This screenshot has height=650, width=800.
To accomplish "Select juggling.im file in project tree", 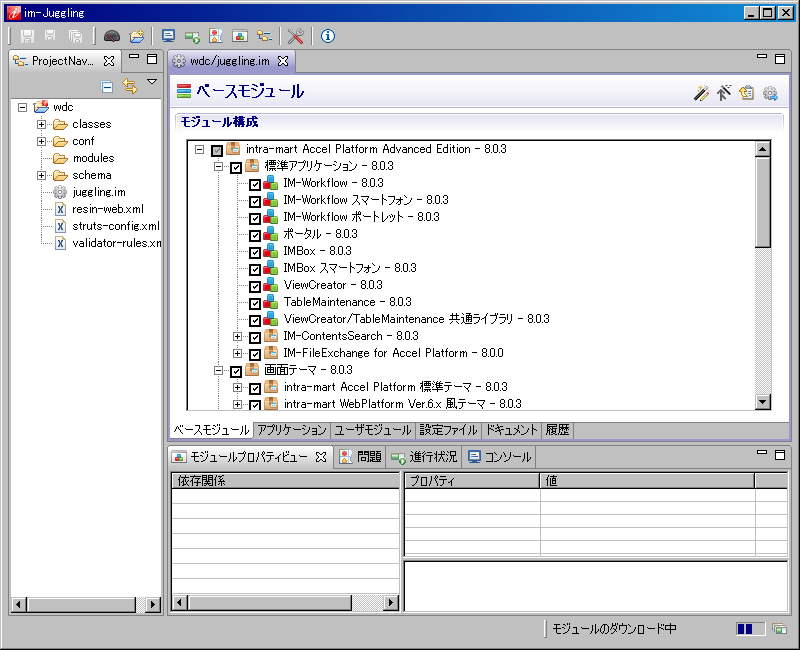I will pyautogui.click(x=99, y=192).
